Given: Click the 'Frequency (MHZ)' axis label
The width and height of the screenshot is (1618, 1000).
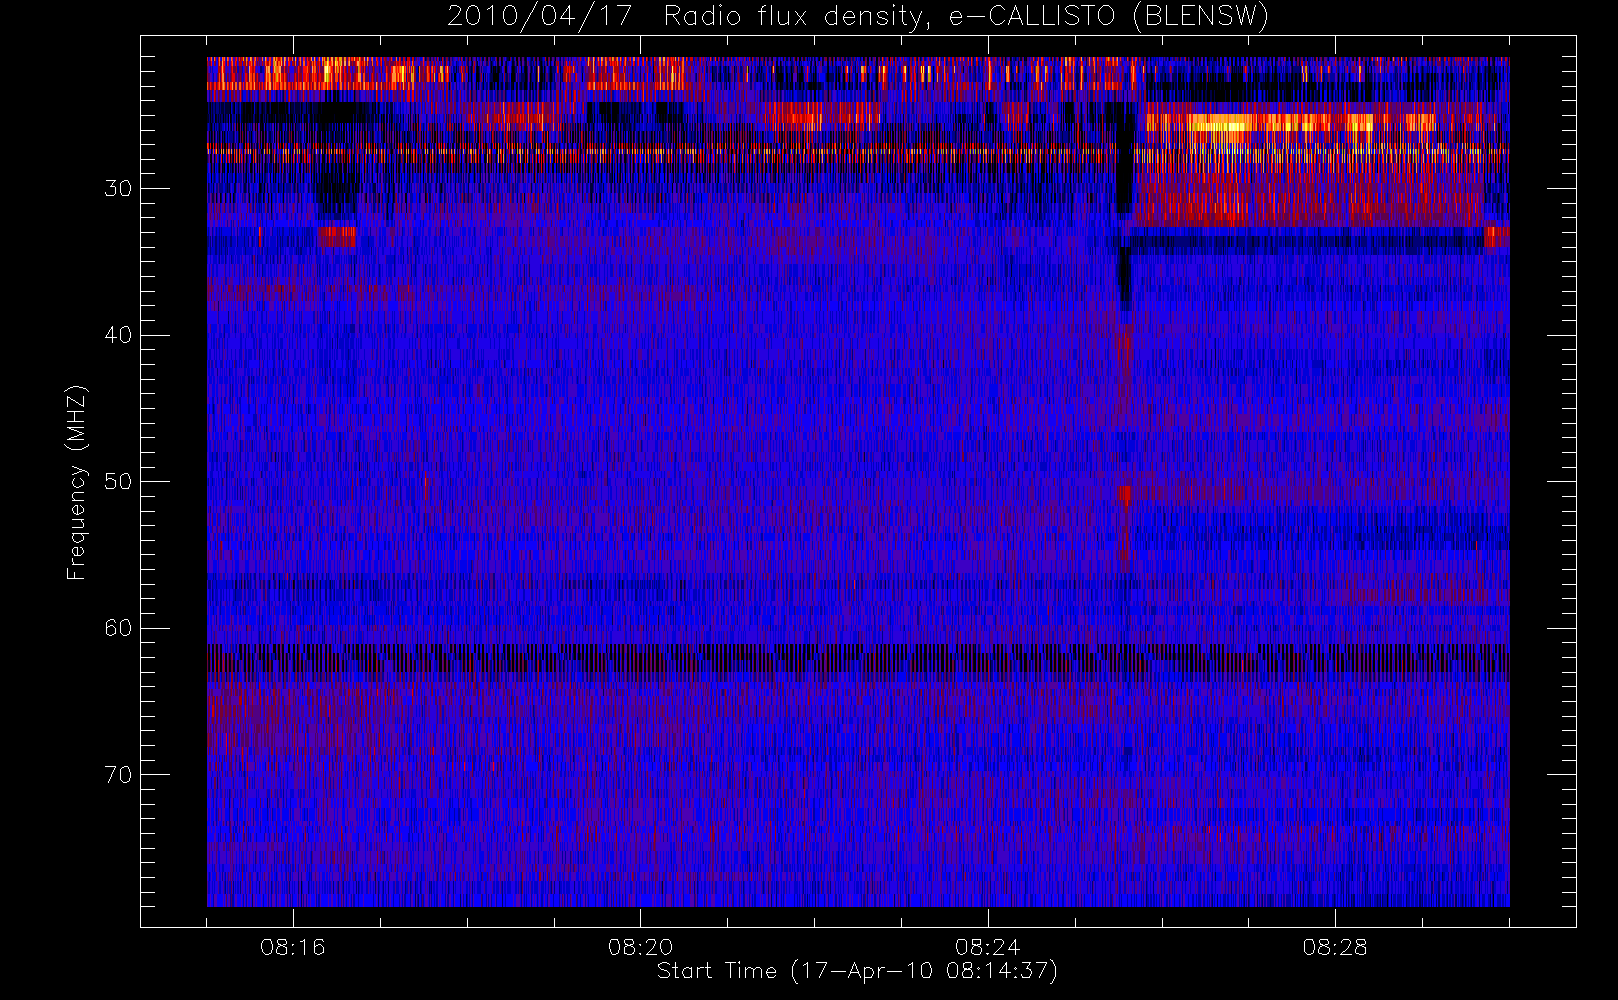Looking at the screenshot, I should point(76,482).
